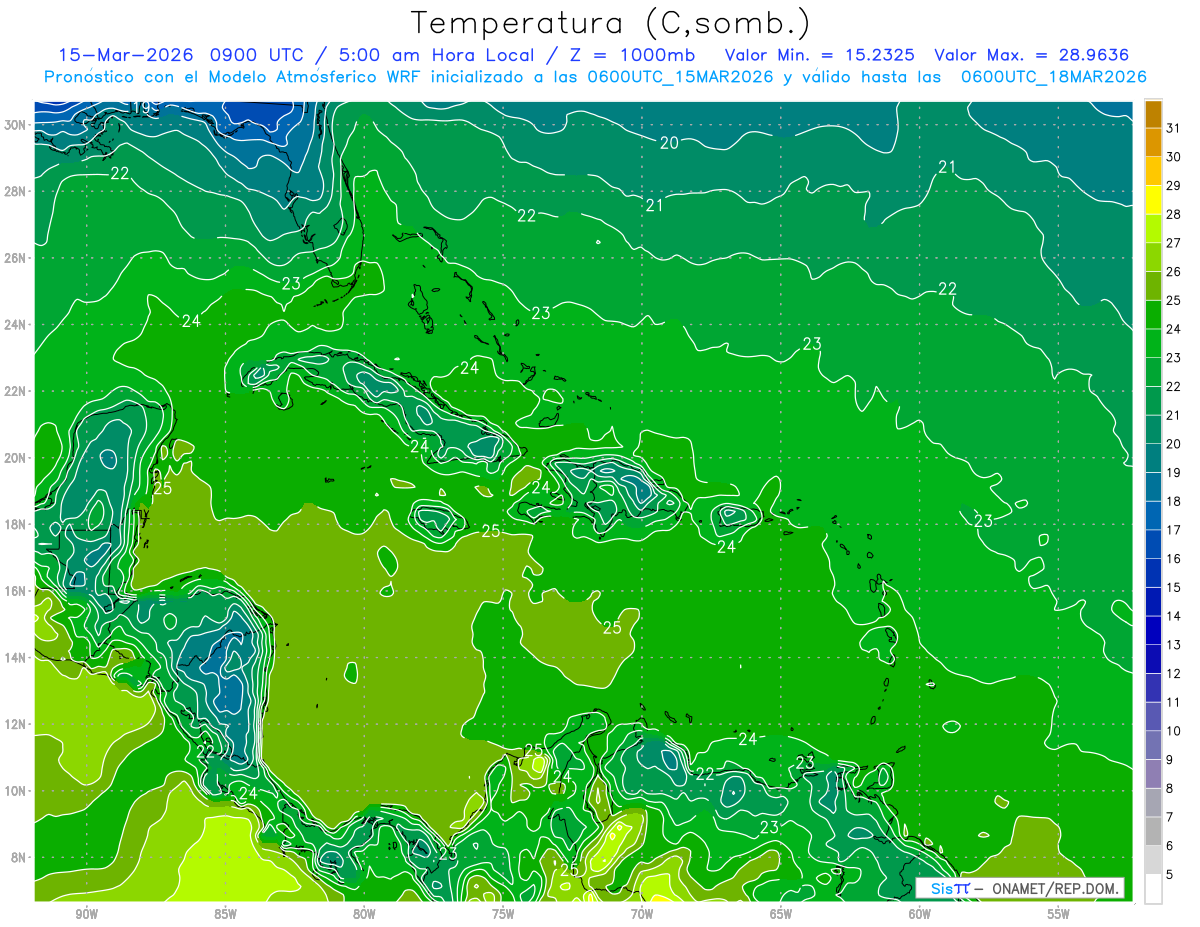Click value 28 on the color scale
The width and height of the screenshot is (1200, 927).
point(1174,214)
